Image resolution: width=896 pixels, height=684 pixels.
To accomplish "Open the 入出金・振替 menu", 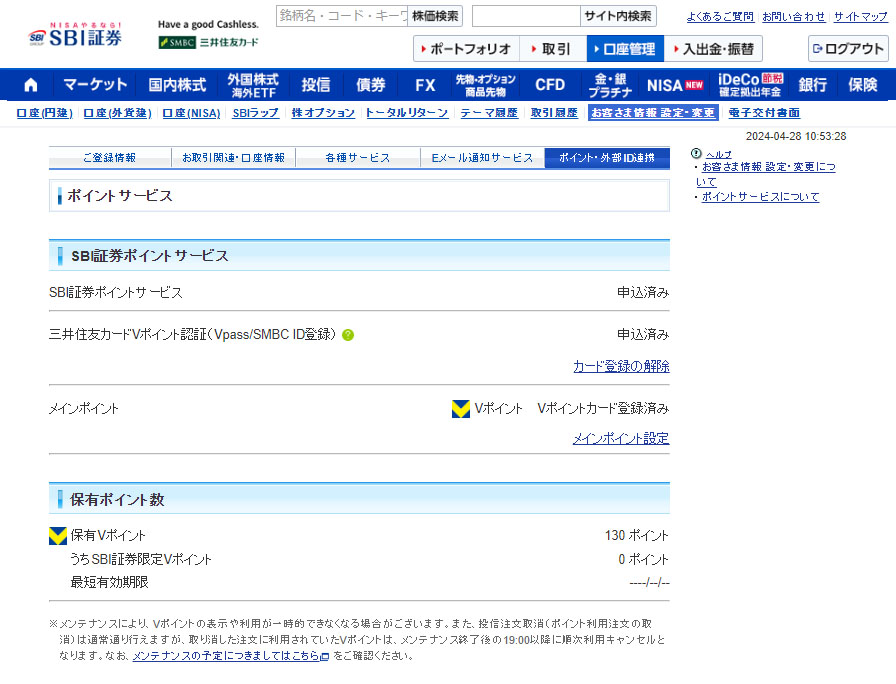I will point(712,49).
